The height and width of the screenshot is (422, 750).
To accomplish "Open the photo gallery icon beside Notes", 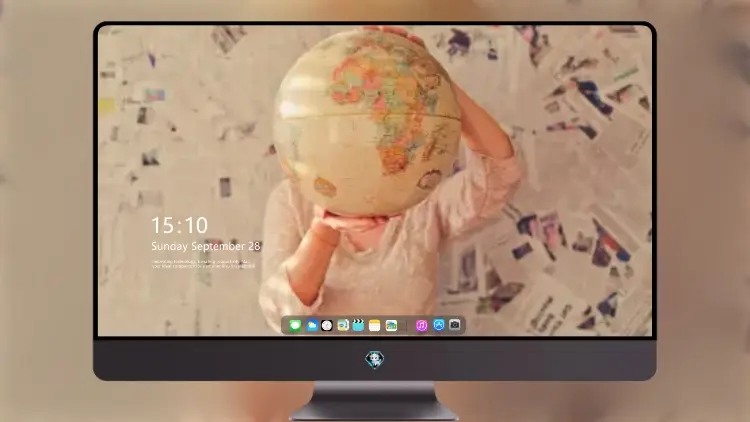I will pyautogui.click(x=391, y=325).
